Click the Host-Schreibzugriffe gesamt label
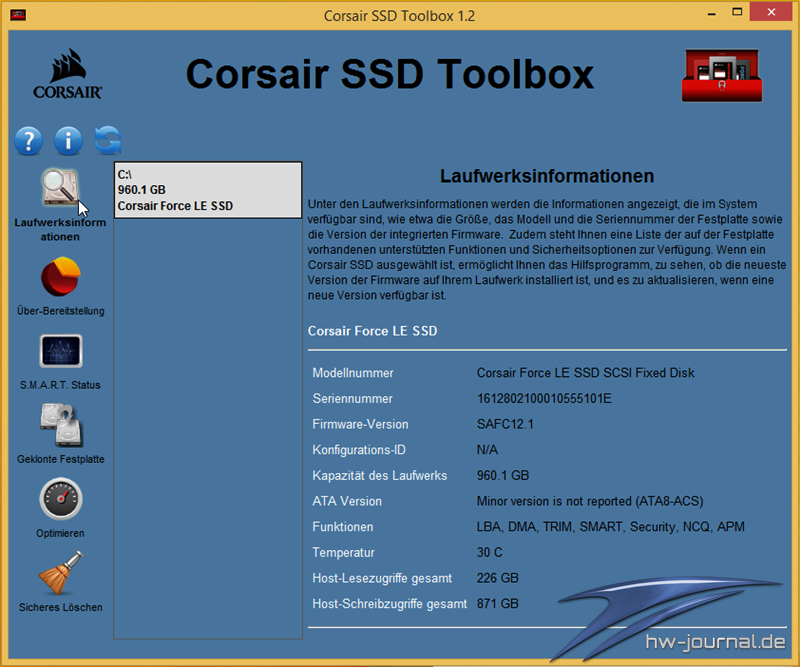Image resolution: width=800 pixels, height=667 pixels. (390, 604)
